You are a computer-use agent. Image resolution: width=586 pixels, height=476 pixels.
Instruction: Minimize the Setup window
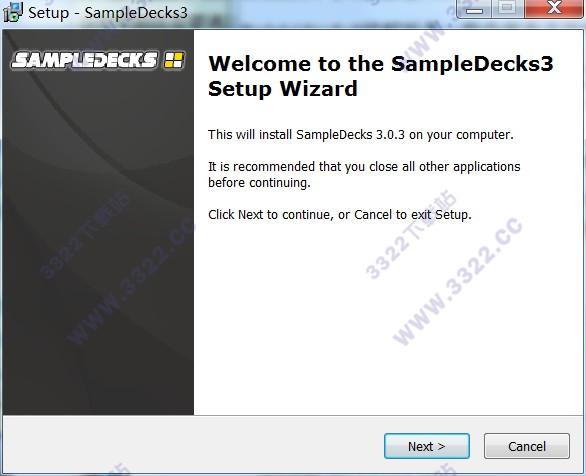click(475, 9)
